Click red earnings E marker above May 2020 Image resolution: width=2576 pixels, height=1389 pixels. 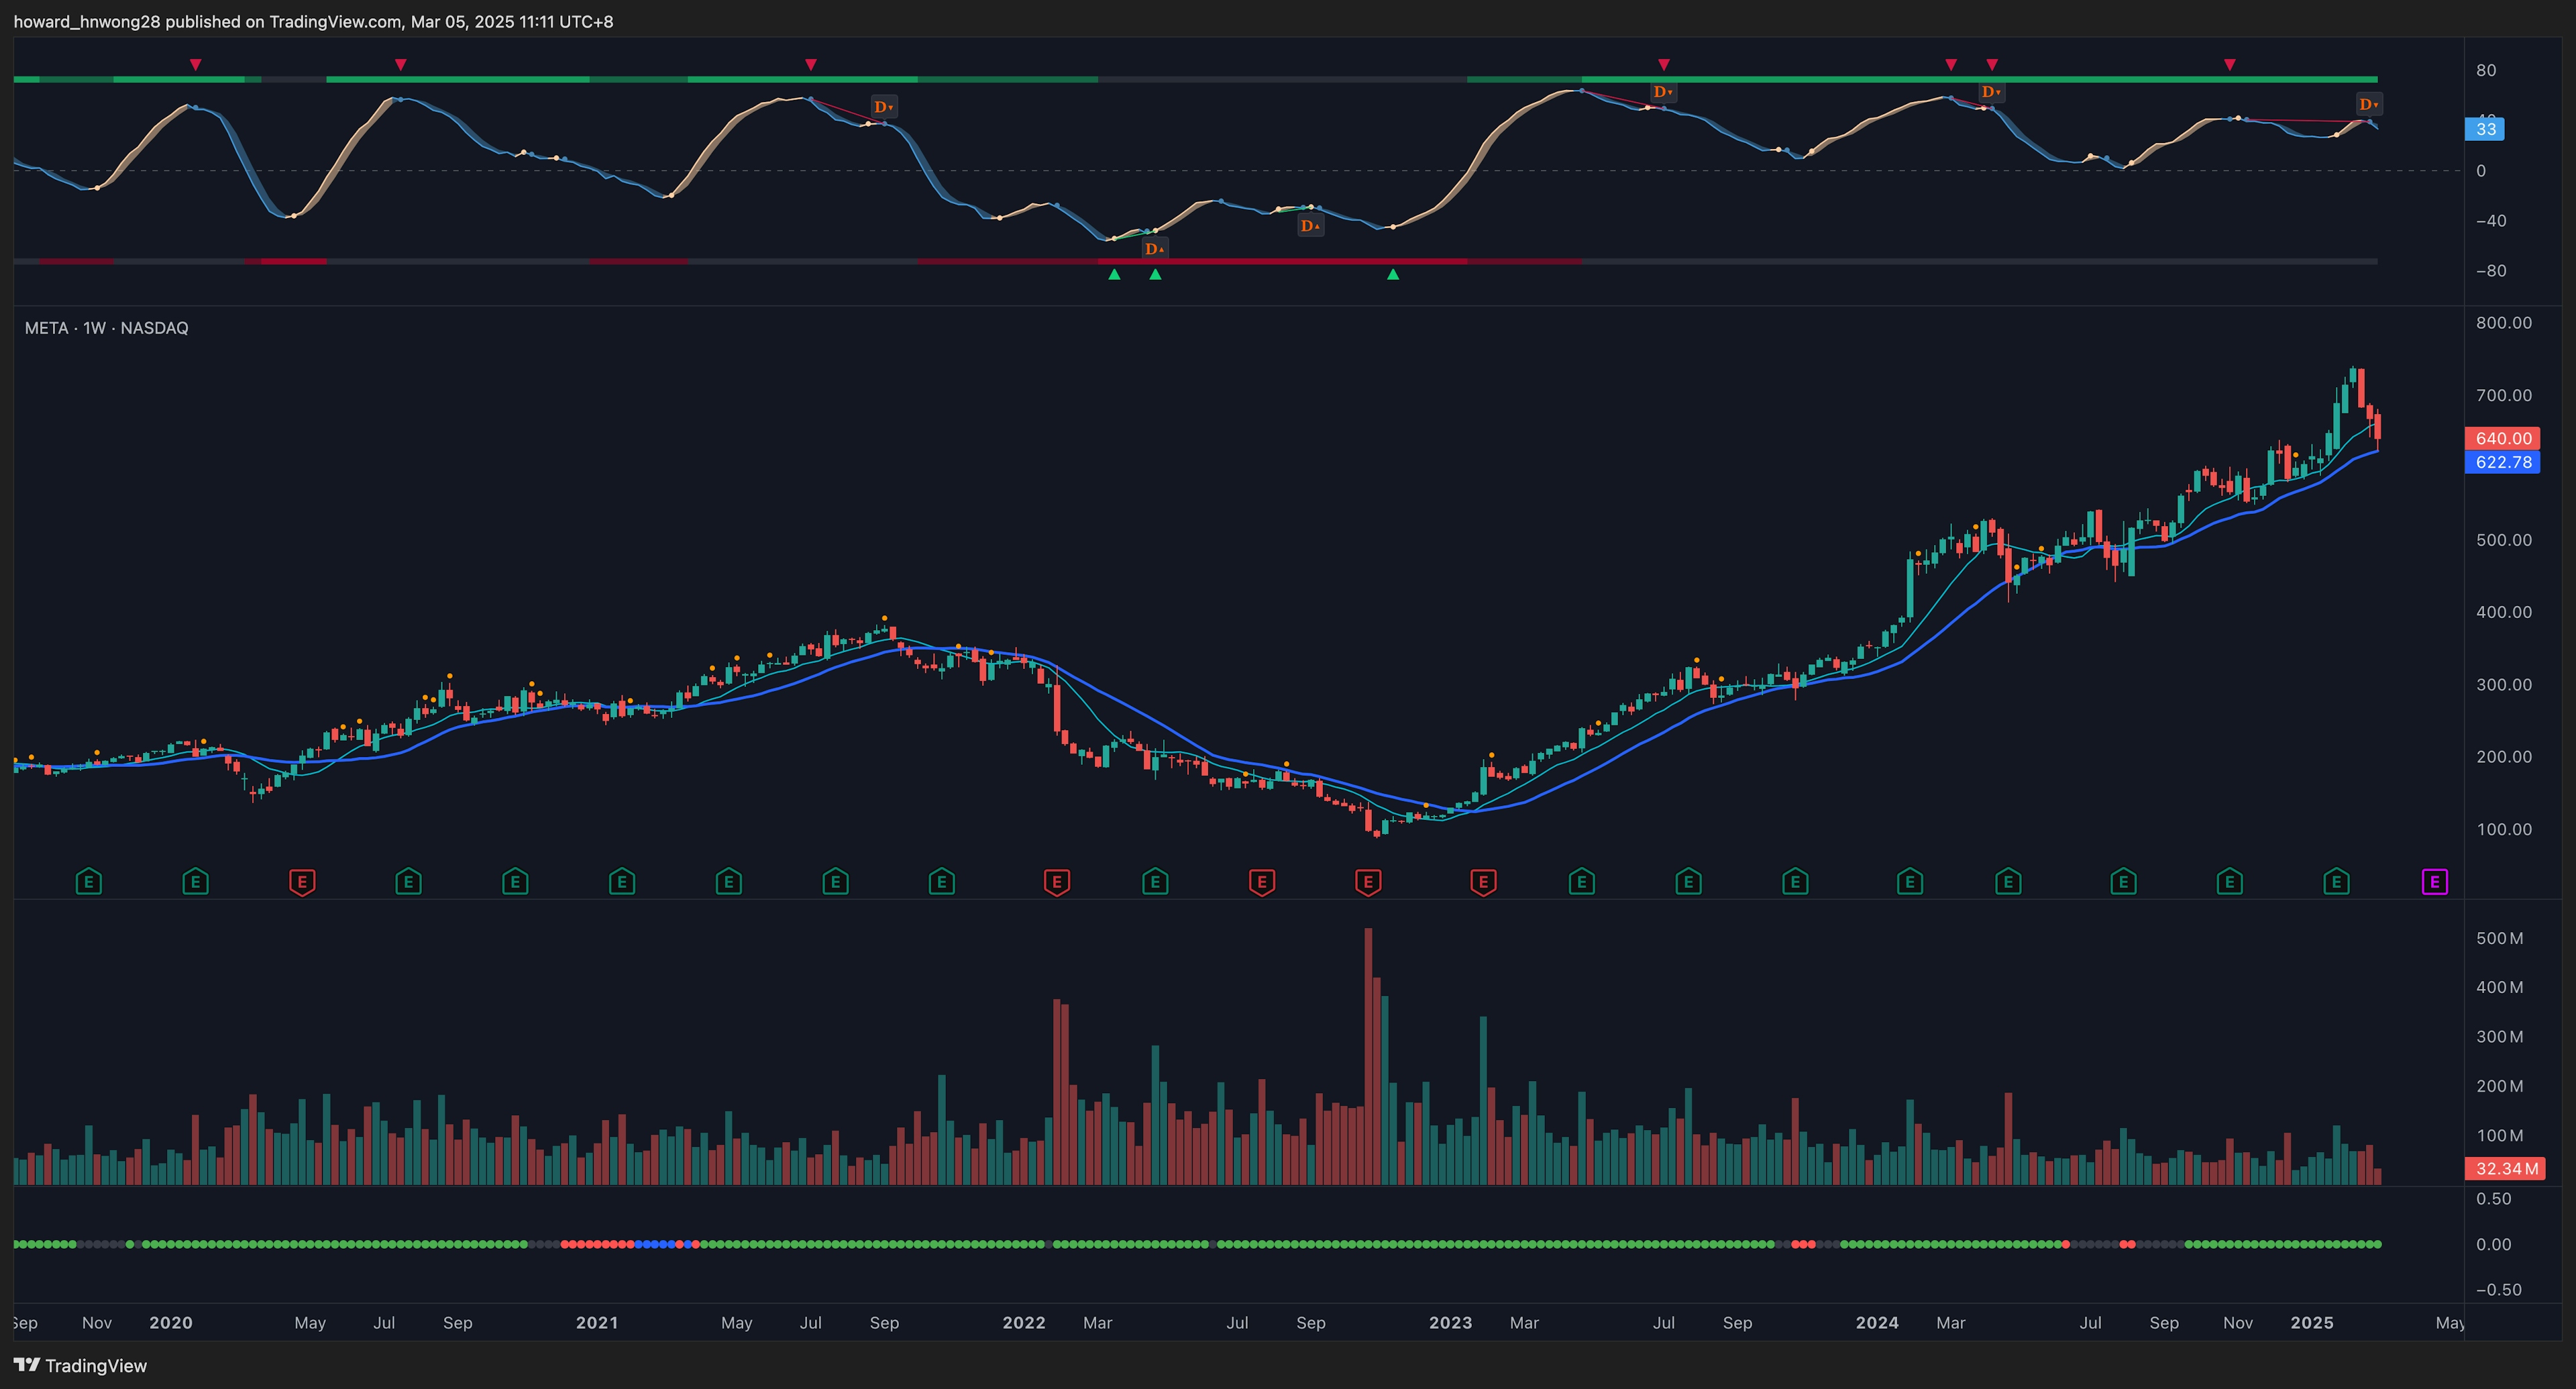pos(302,882)
